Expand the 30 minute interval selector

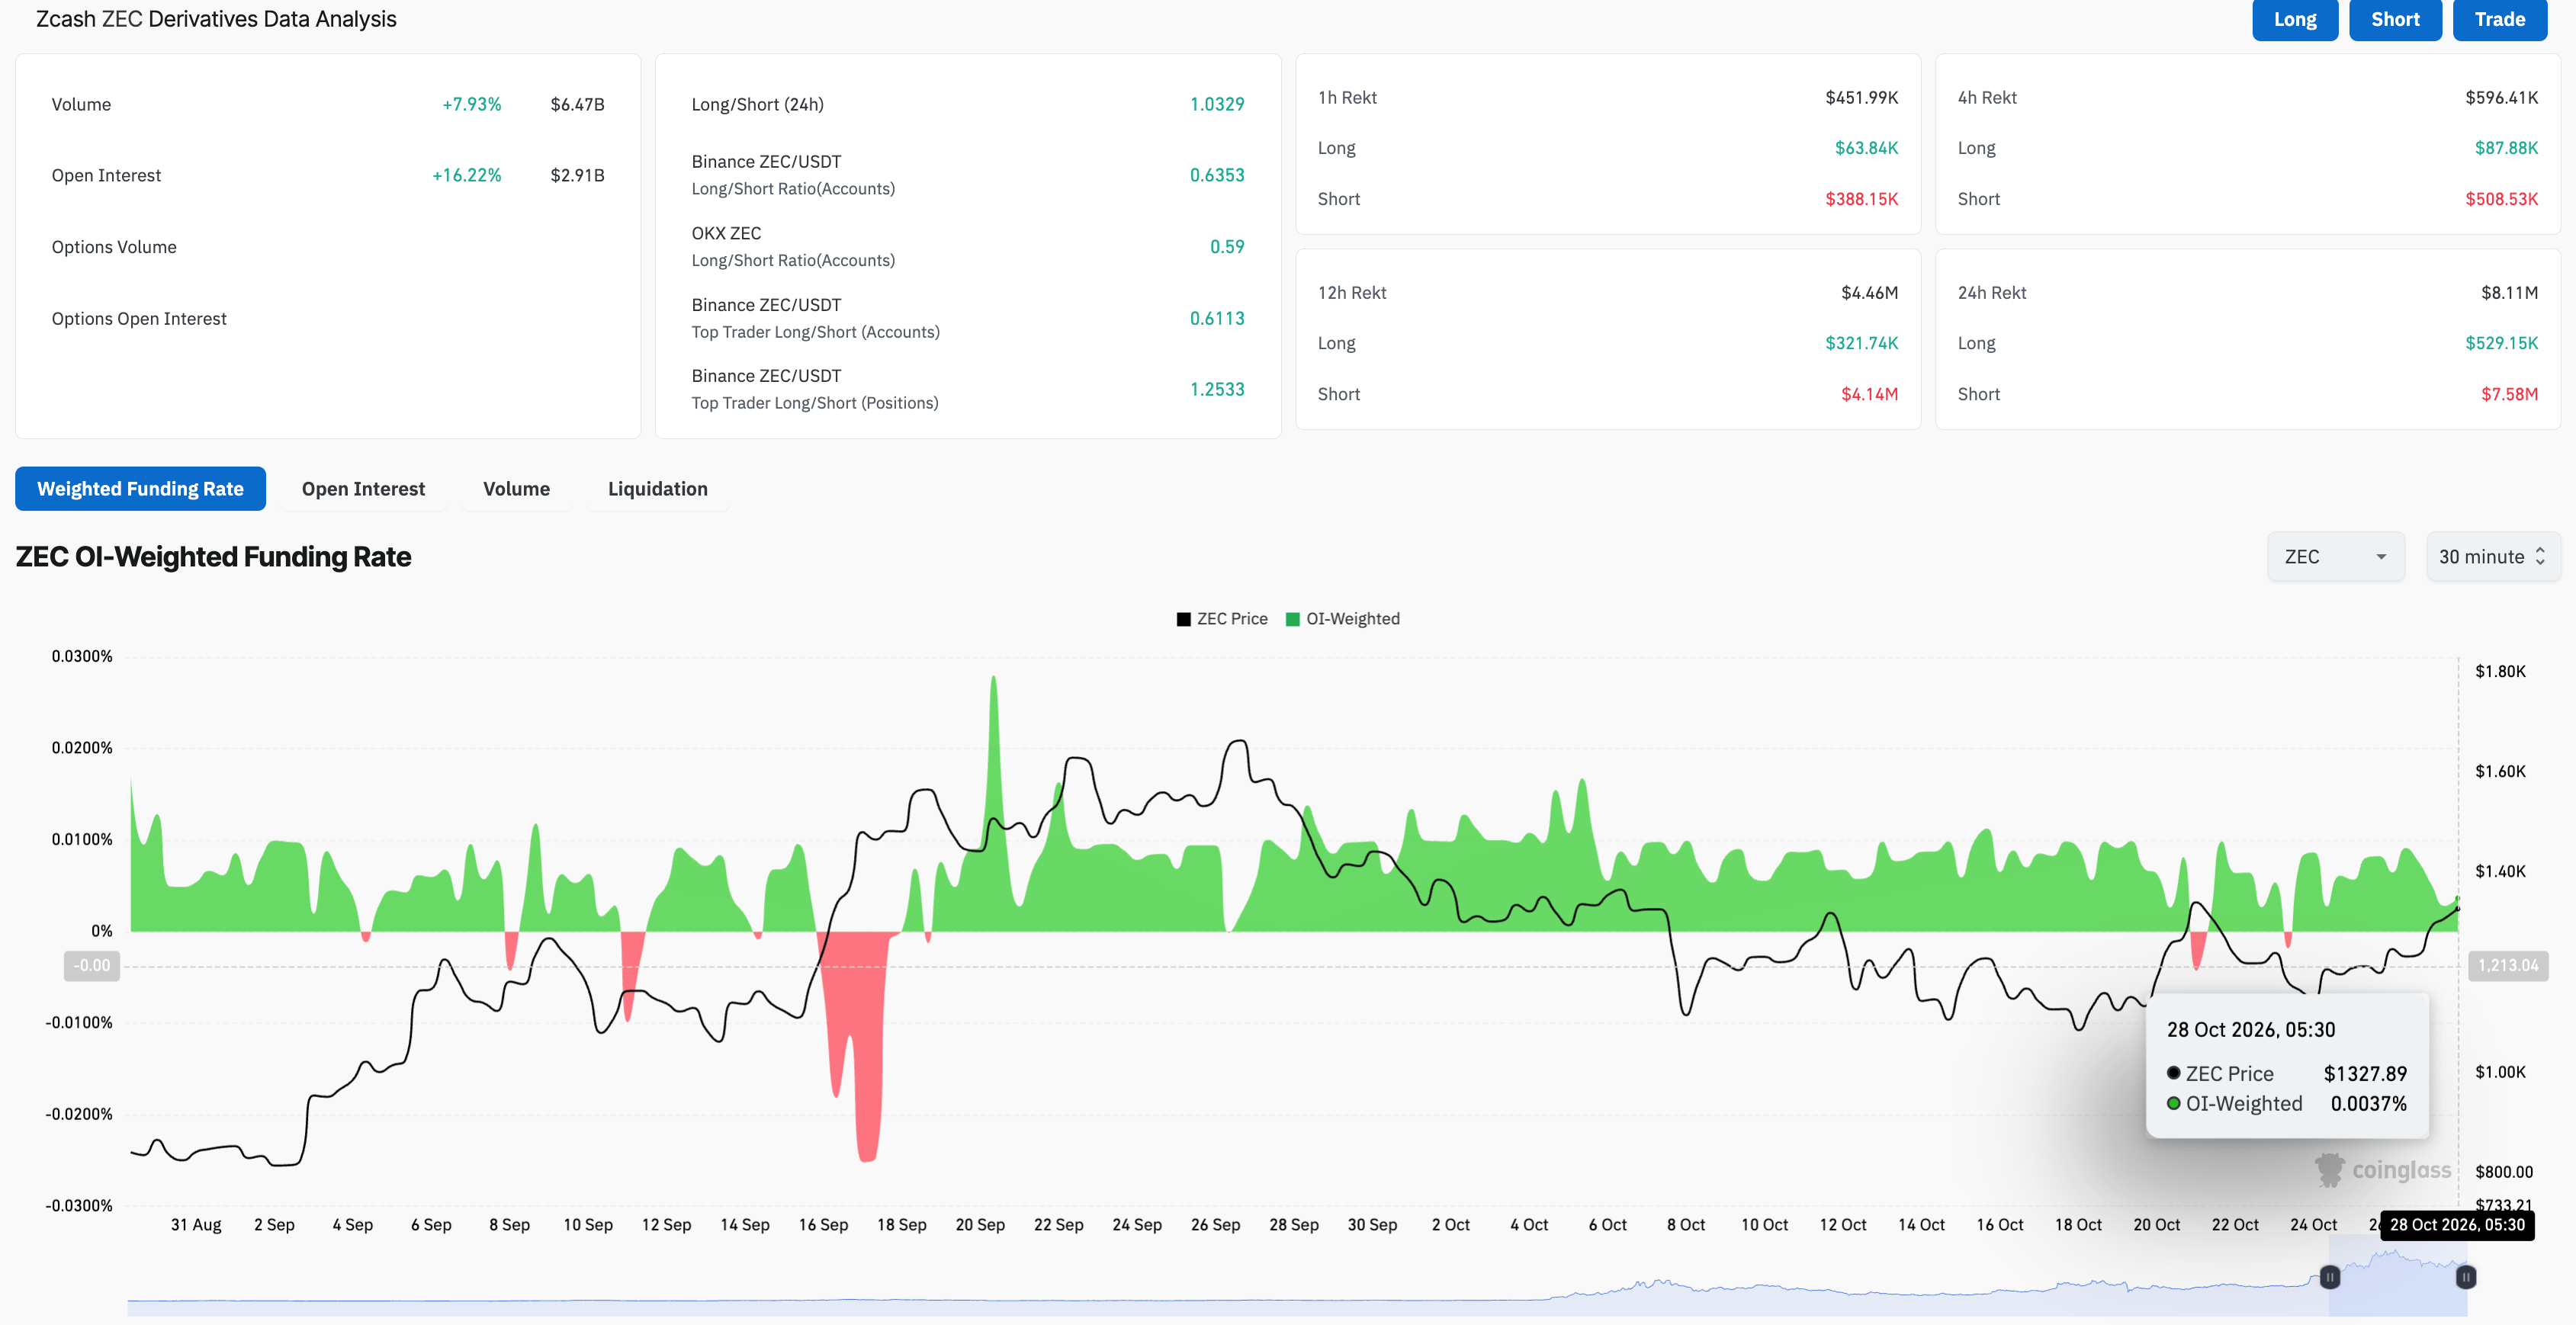(x=2493, y=557)
